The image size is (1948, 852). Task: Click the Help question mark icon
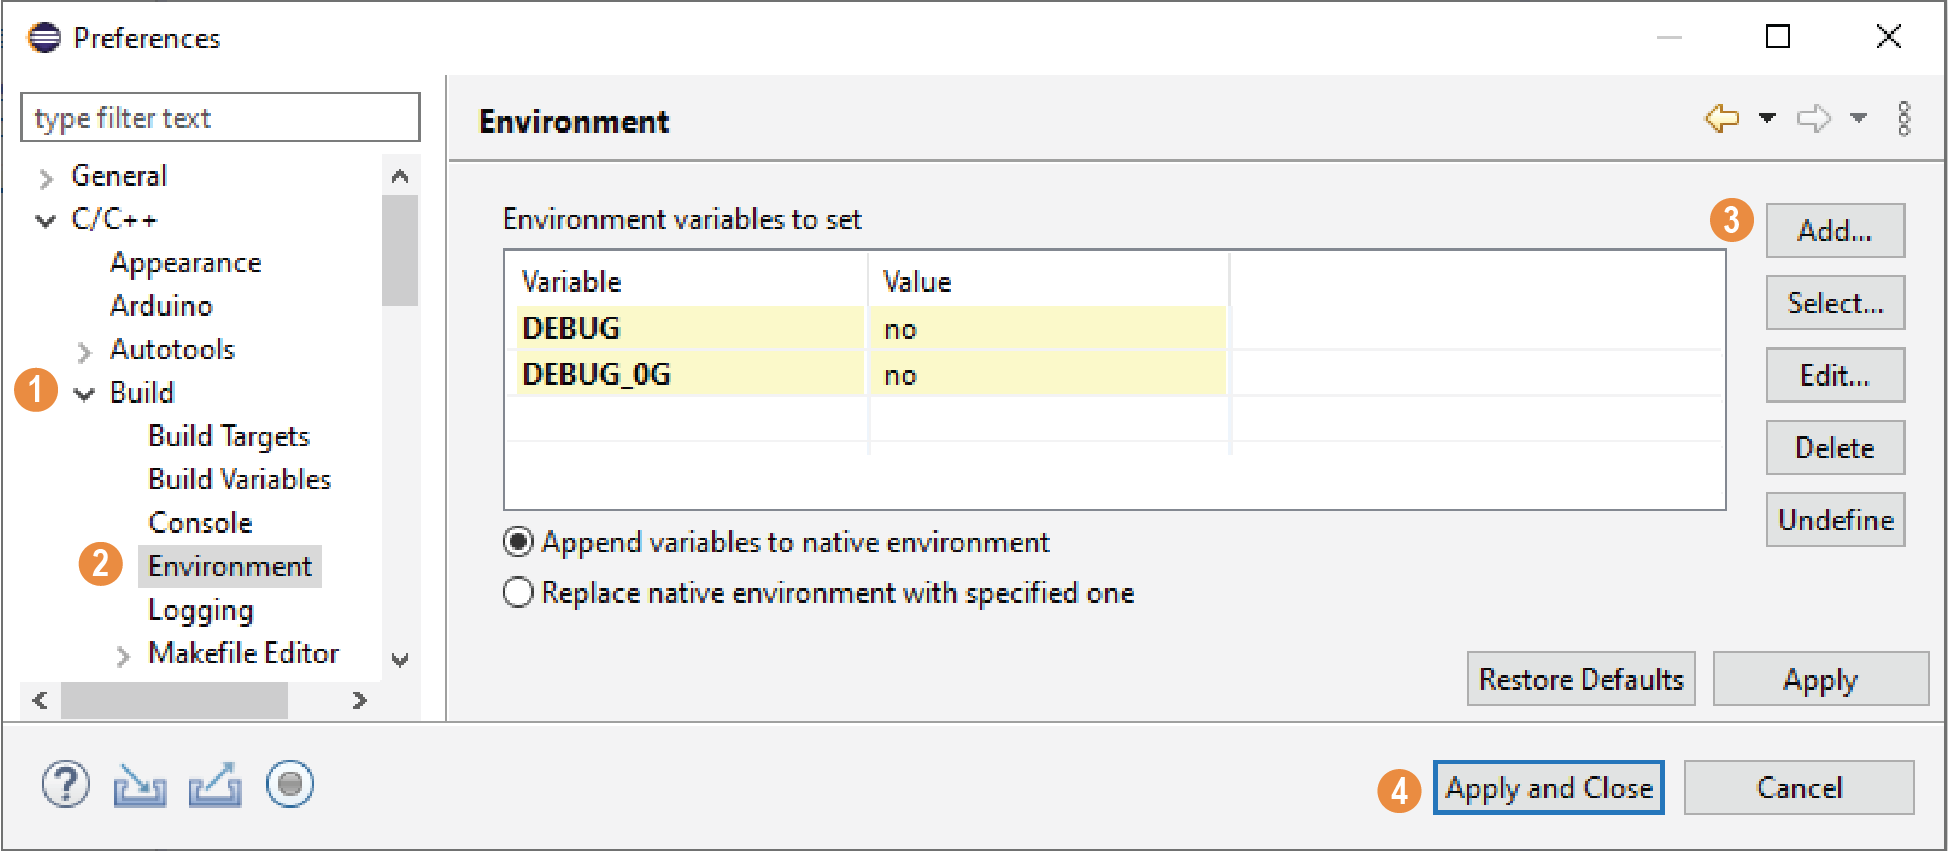pyautogui.click(x=66, y=785)
